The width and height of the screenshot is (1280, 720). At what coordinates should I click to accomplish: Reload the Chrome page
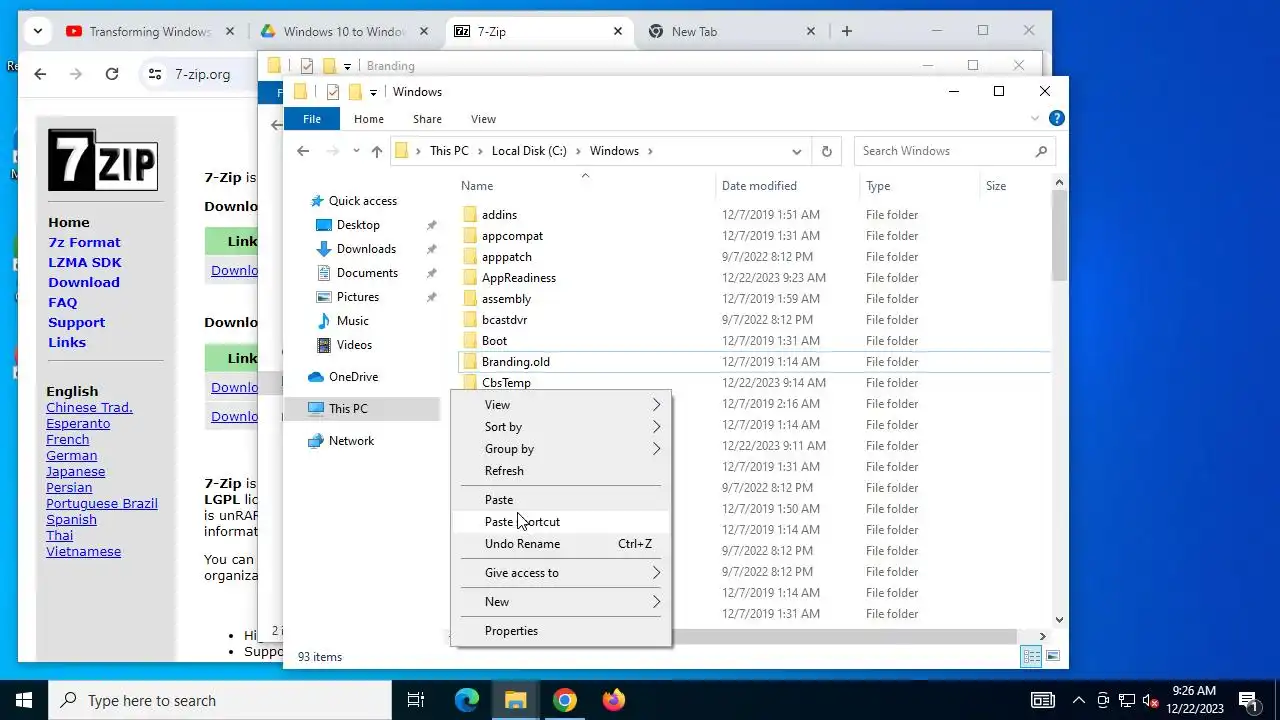[x=112, y=74]
